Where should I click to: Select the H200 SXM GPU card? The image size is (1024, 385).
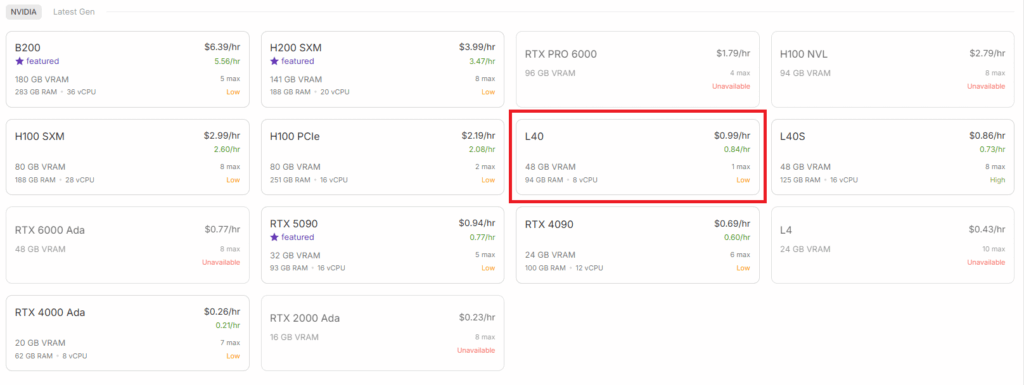tap(383, 69)
